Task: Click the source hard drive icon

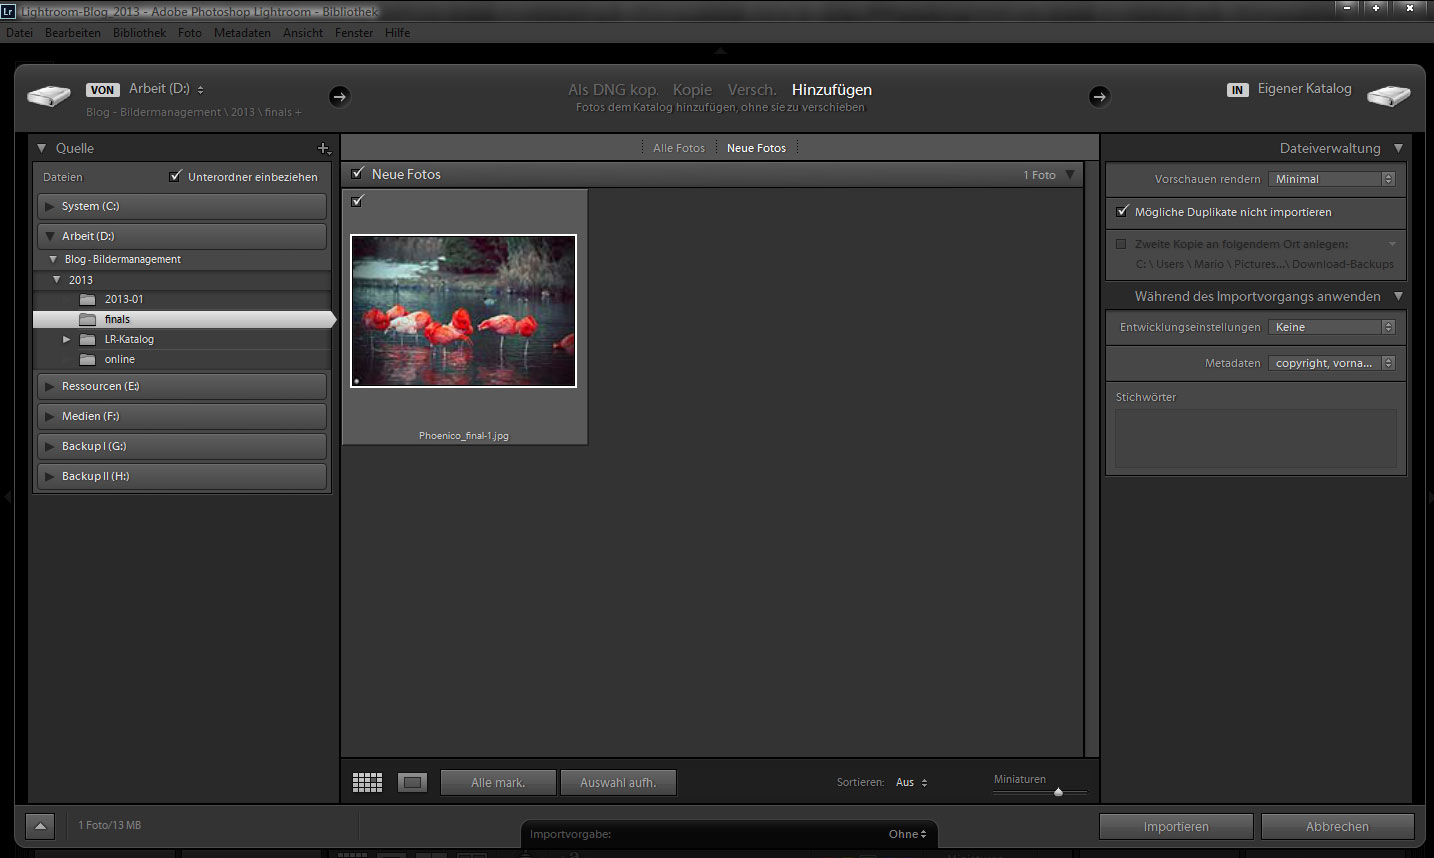Action: pyautogui.click(x=48, y=96)
